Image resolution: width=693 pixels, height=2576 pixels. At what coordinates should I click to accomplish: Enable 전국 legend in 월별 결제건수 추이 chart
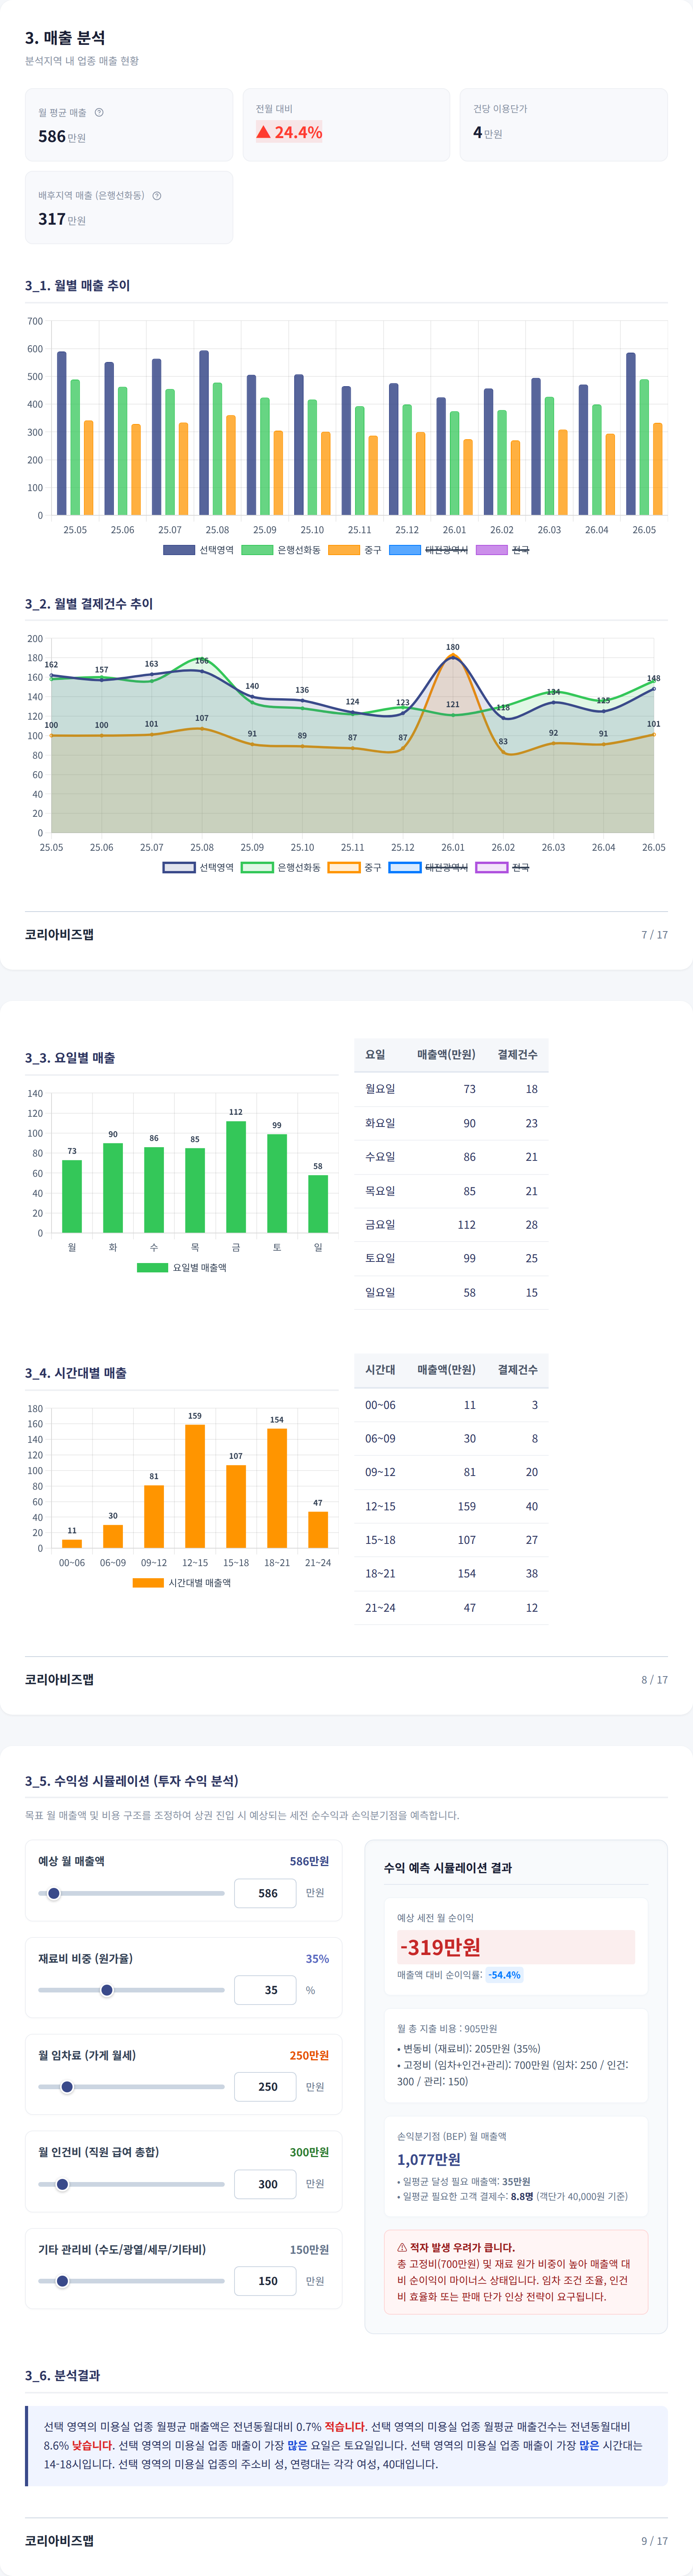503,867
